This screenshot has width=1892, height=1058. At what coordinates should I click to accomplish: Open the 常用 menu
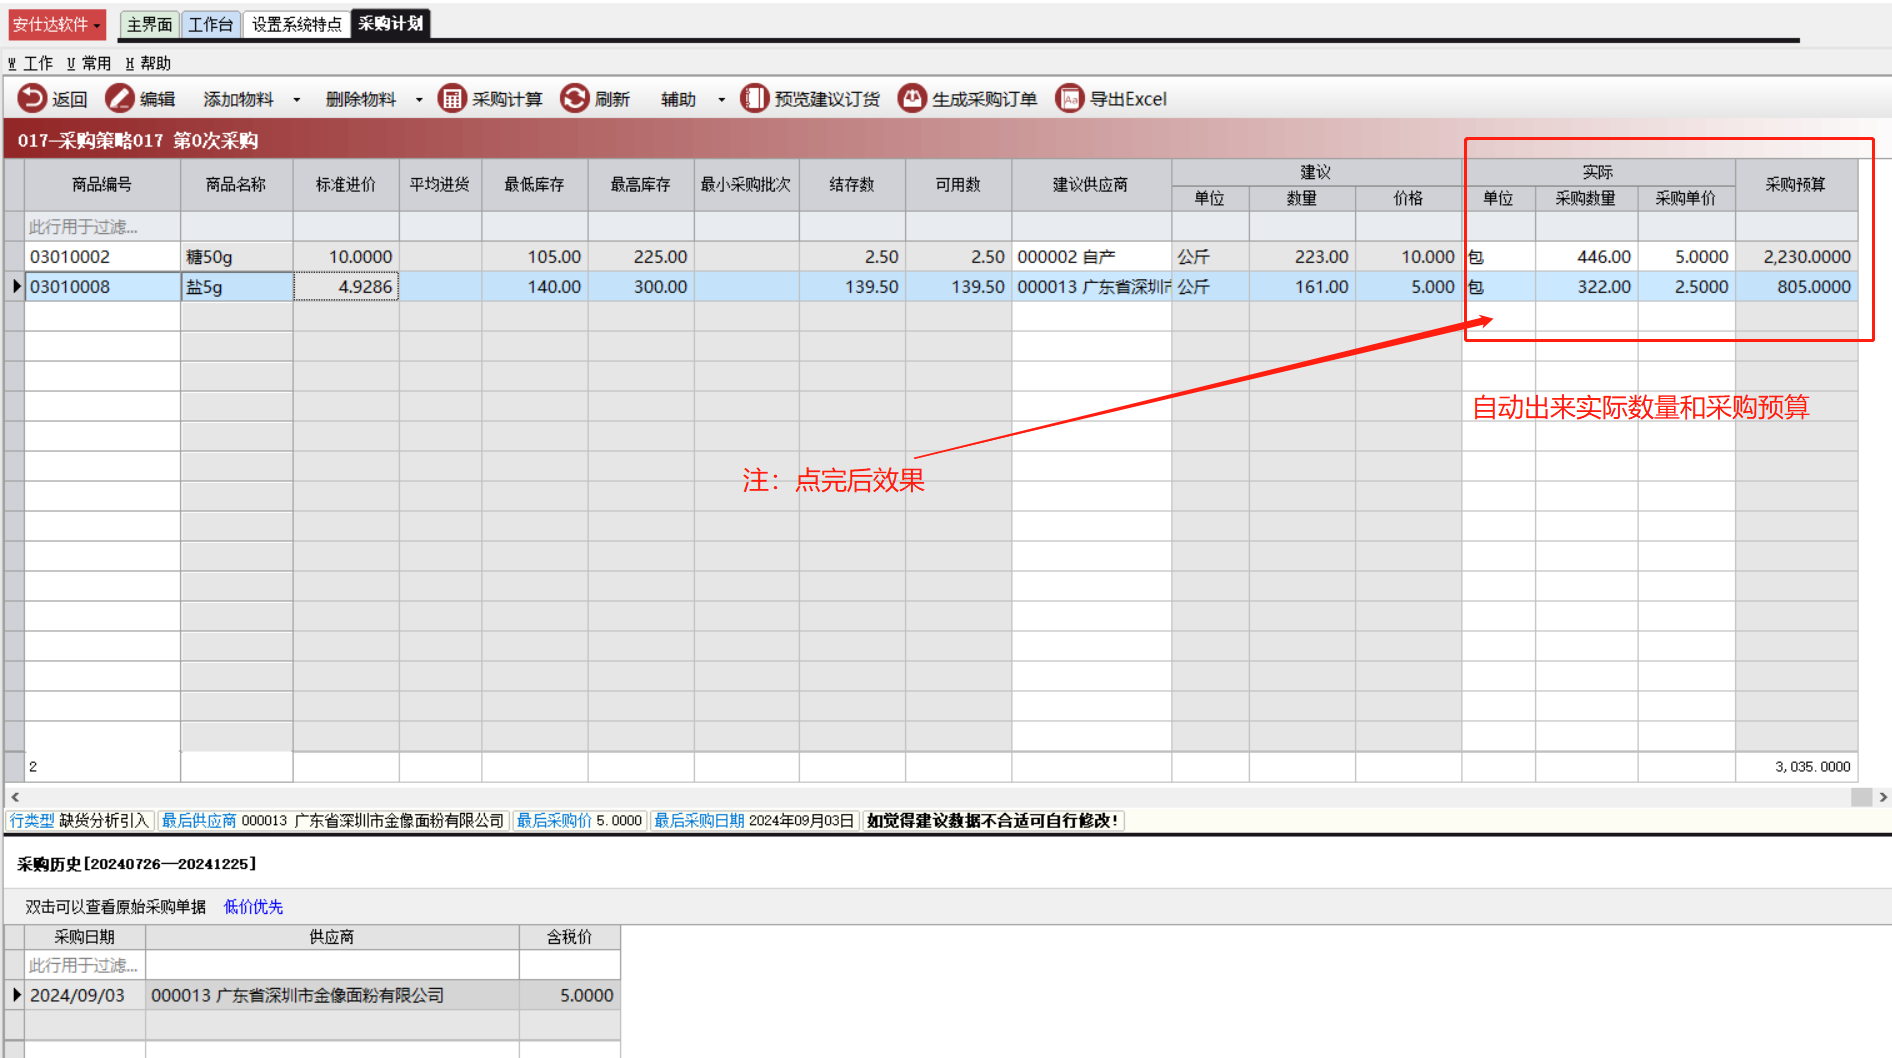[x=89, y=63]
